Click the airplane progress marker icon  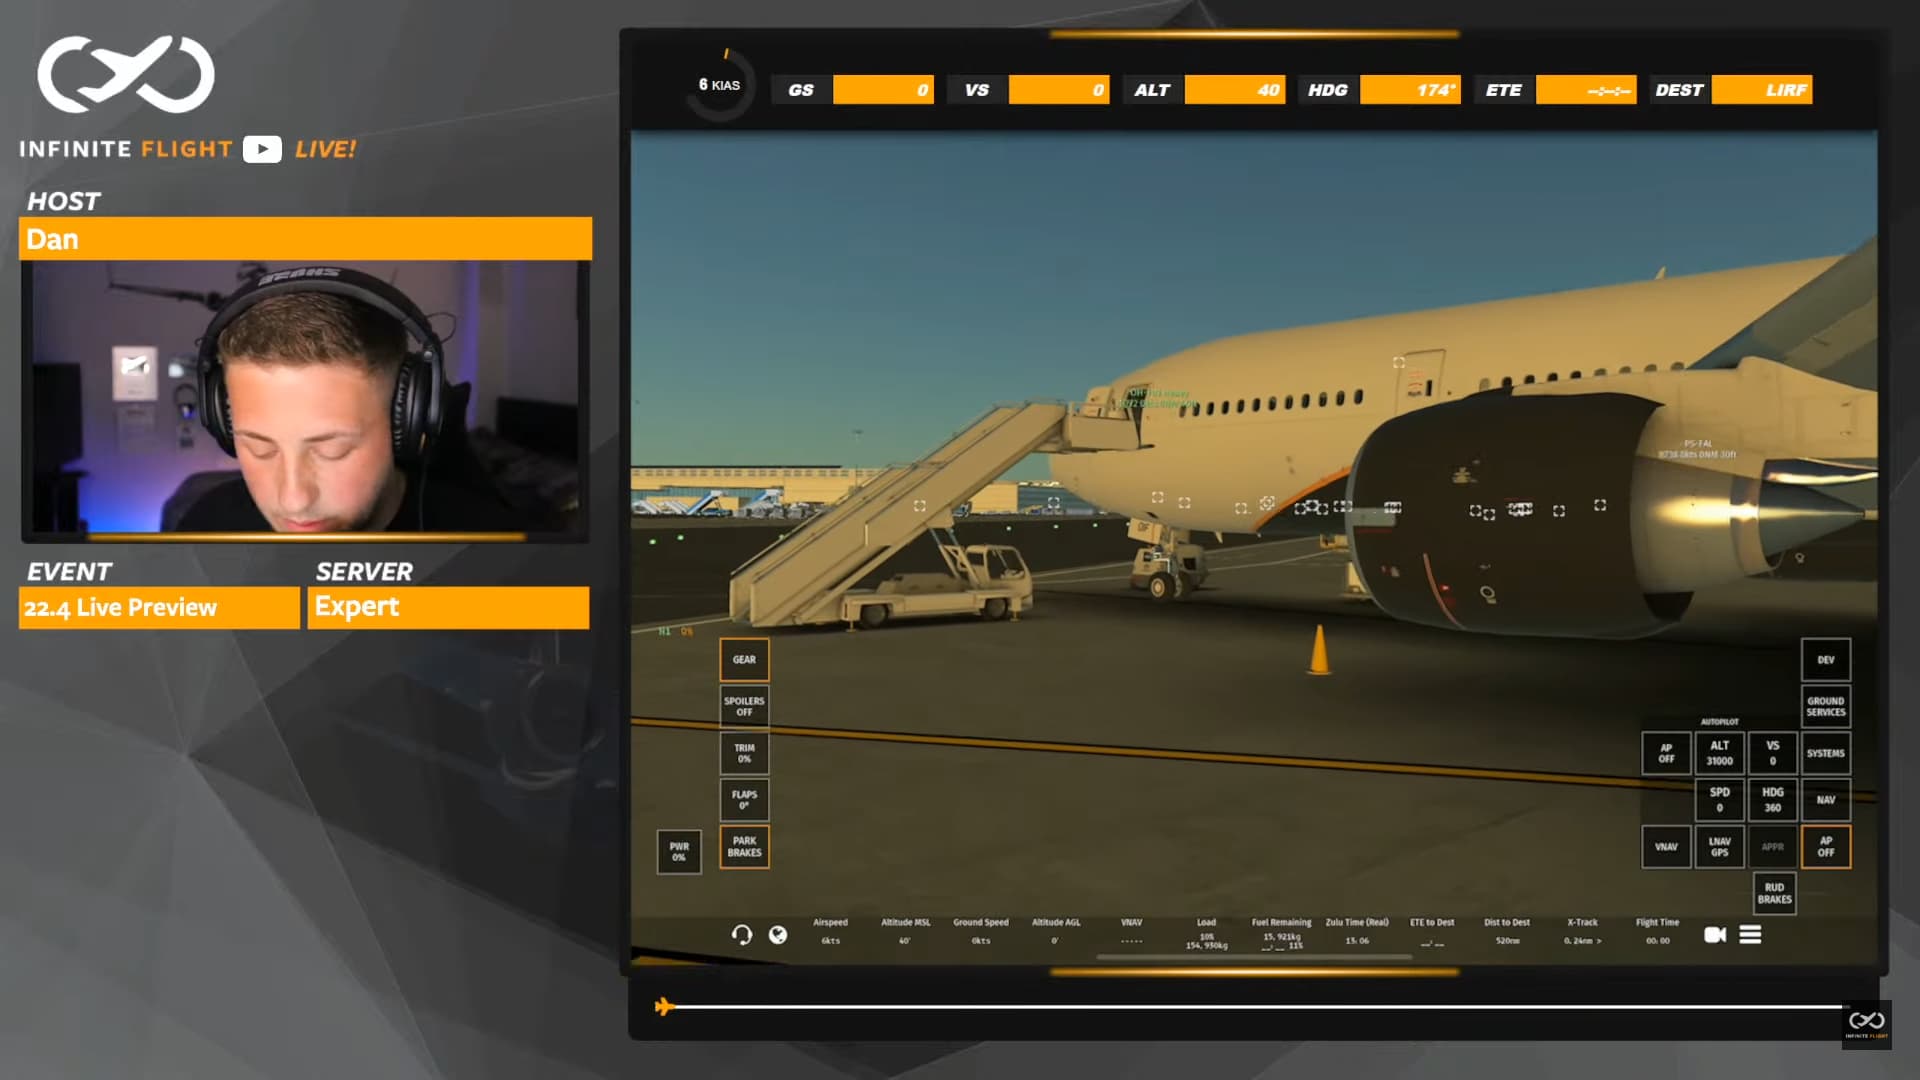[664, 1006]
